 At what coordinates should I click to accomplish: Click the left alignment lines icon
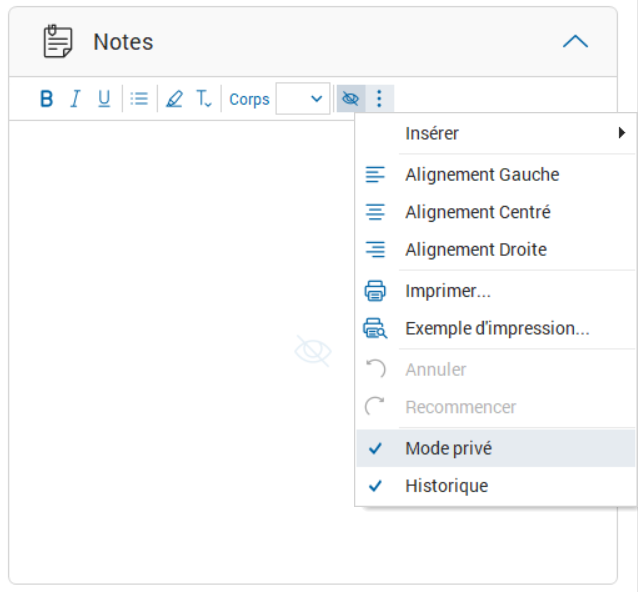point(375,175)
